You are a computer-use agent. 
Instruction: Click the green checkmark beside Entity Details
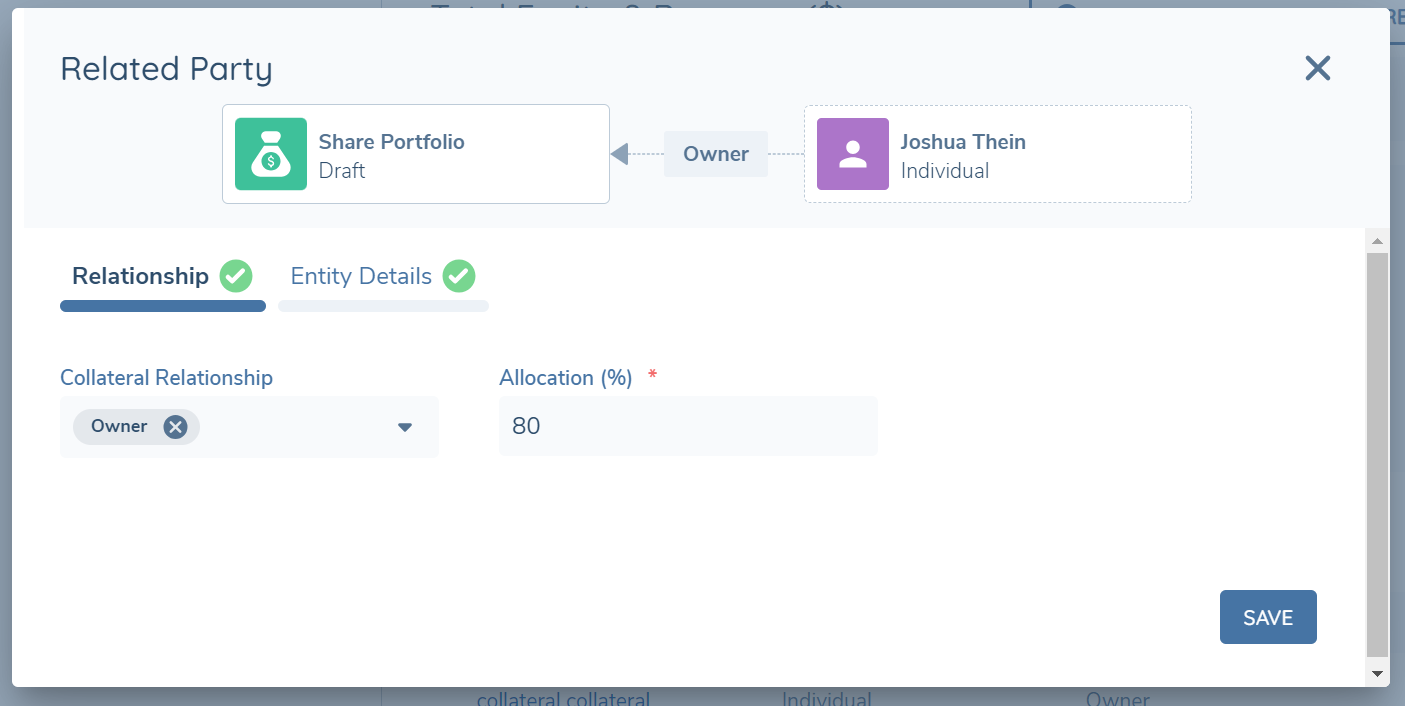click(x=459, y=276)
